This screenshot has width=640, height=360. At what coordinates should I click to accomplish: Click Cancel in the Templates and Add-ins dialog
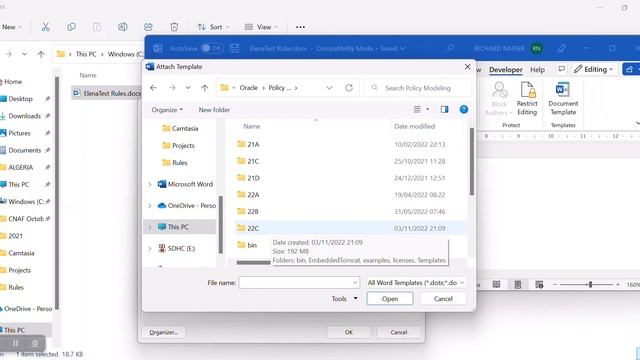[x=398, y=332]
